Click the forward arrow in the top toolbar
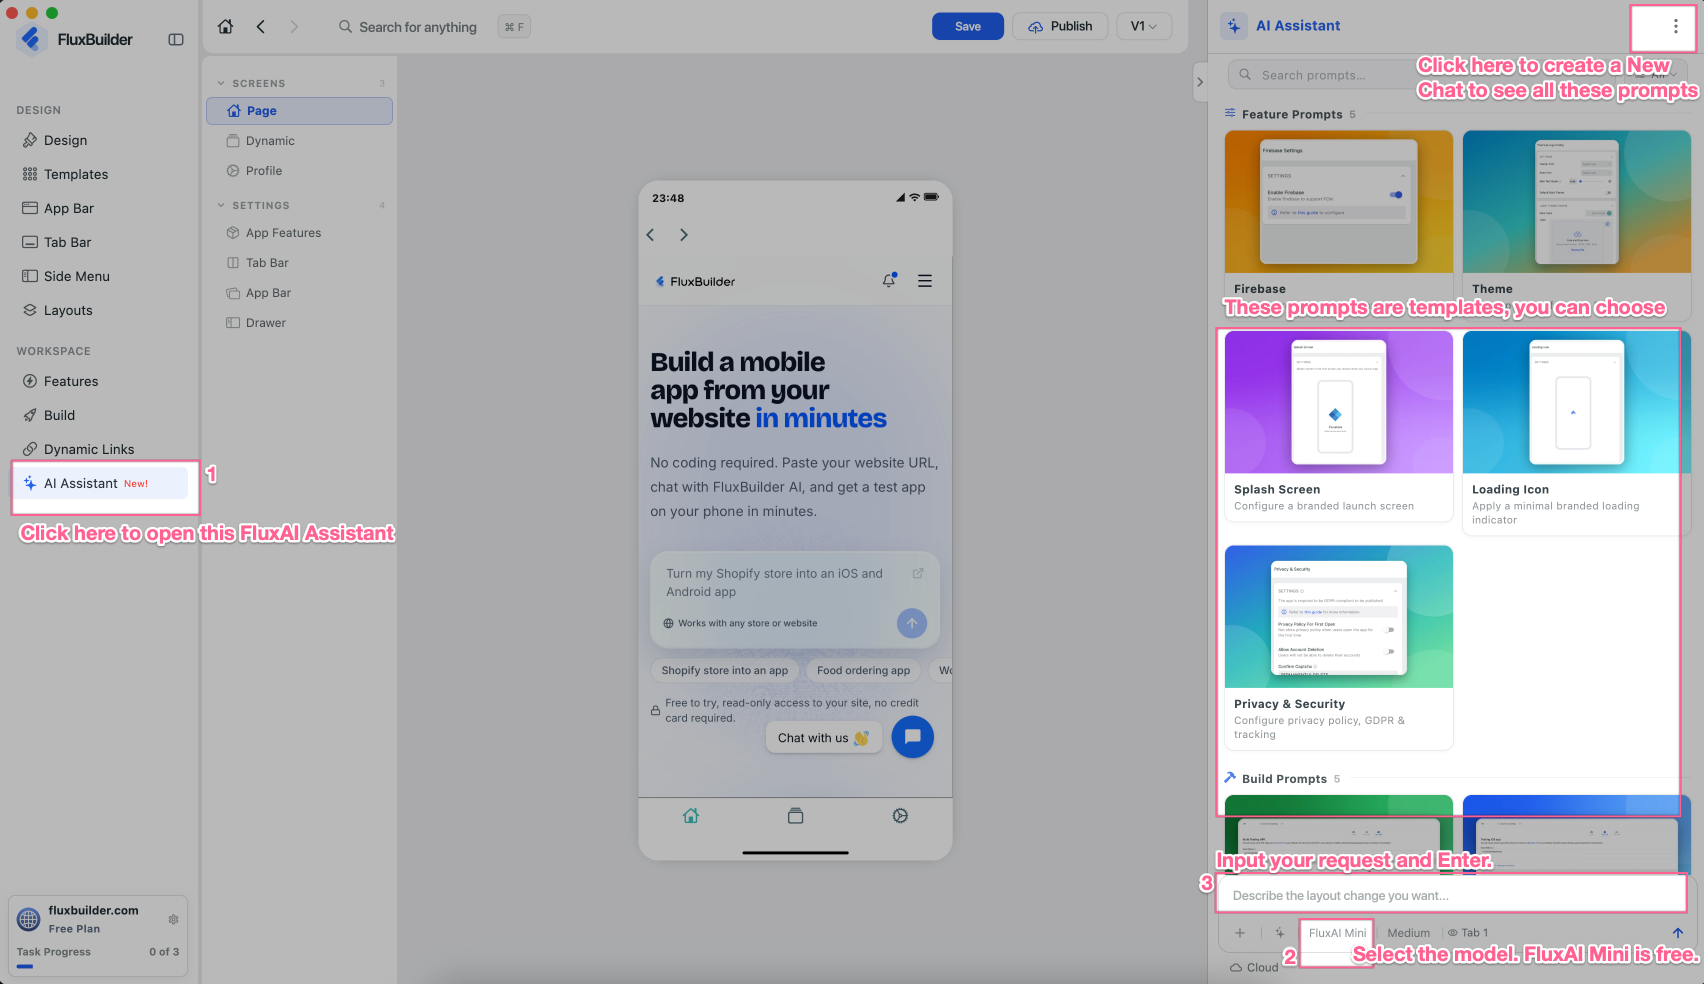The width and height of the screenshot is (1704, 984). click(294, 27)
